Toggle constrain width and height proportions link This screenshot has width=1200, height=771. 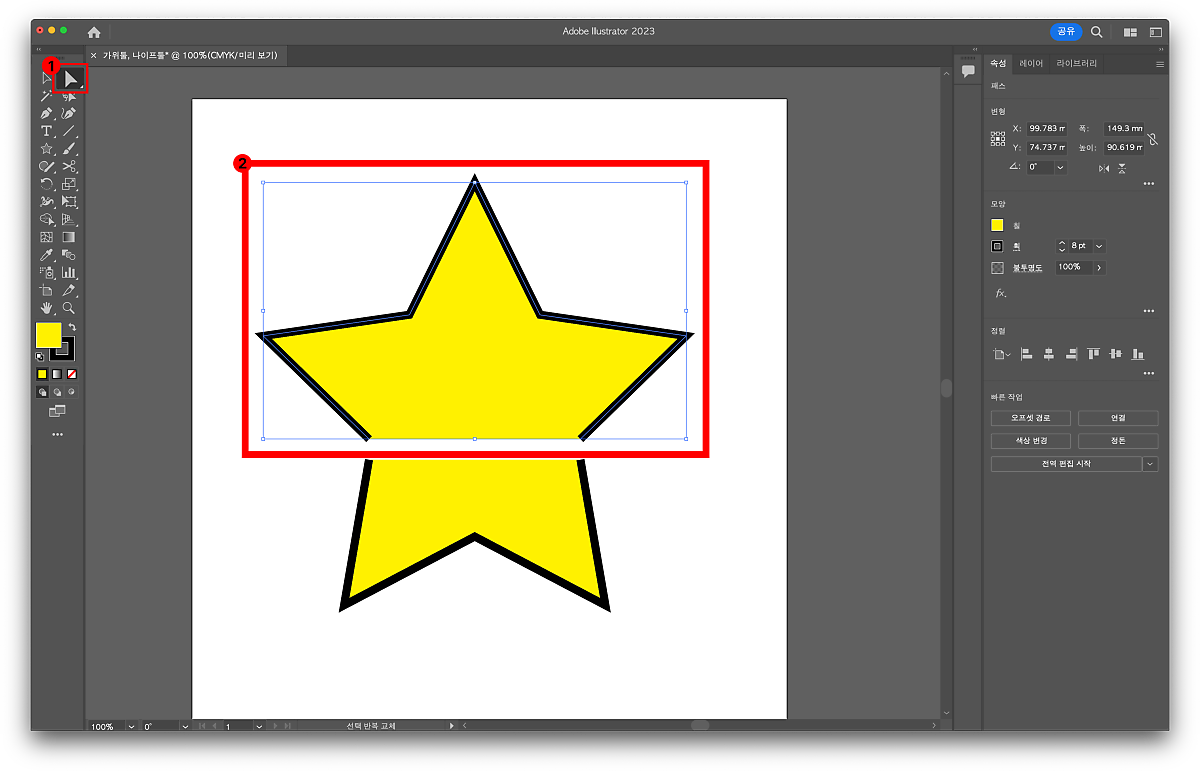(1153, 139)
